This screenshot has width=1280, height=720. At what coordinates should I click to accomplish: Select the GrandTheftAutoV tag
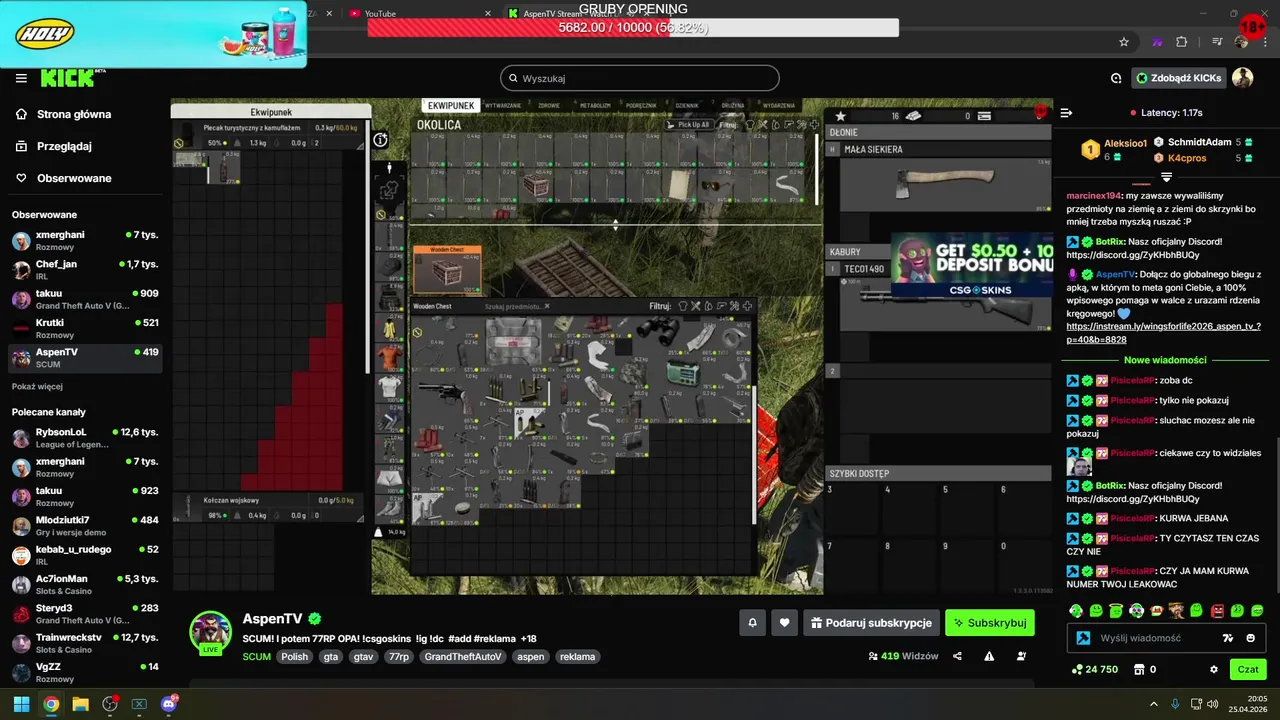click(462, 657)
